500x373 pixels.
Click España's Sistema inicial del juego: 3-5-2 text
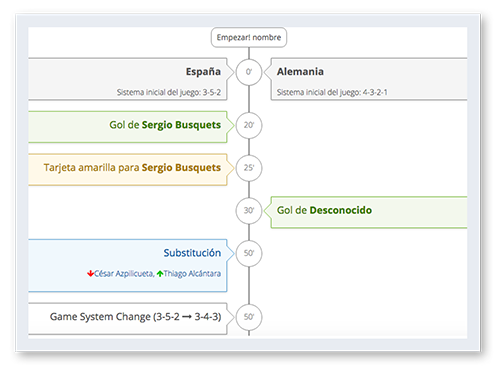coord(169,92)
